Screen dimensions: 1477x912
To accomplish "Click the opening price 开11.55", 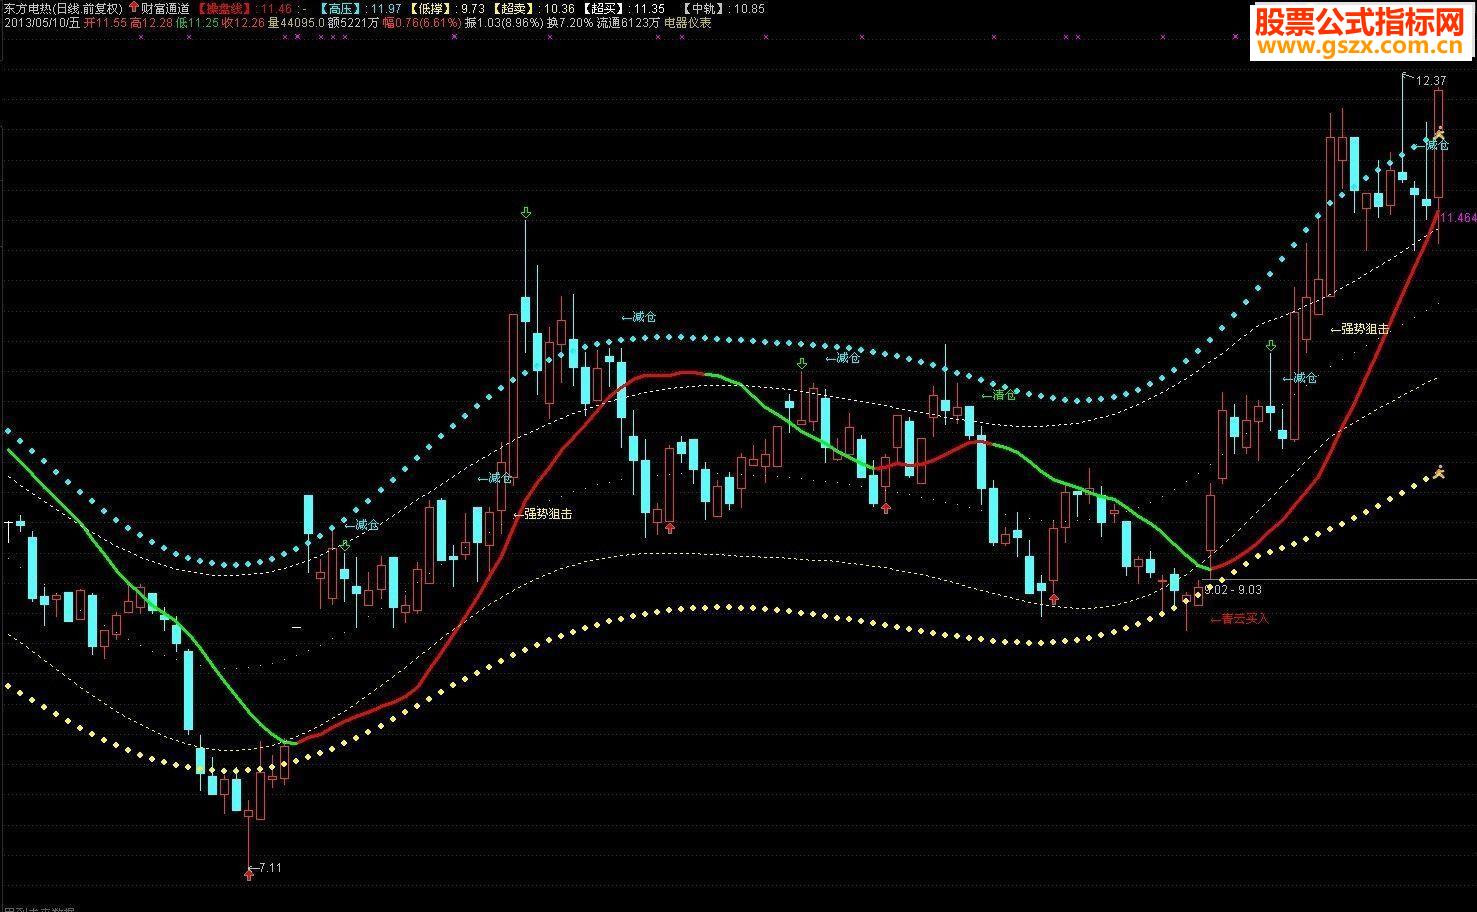I will (106, 22).
